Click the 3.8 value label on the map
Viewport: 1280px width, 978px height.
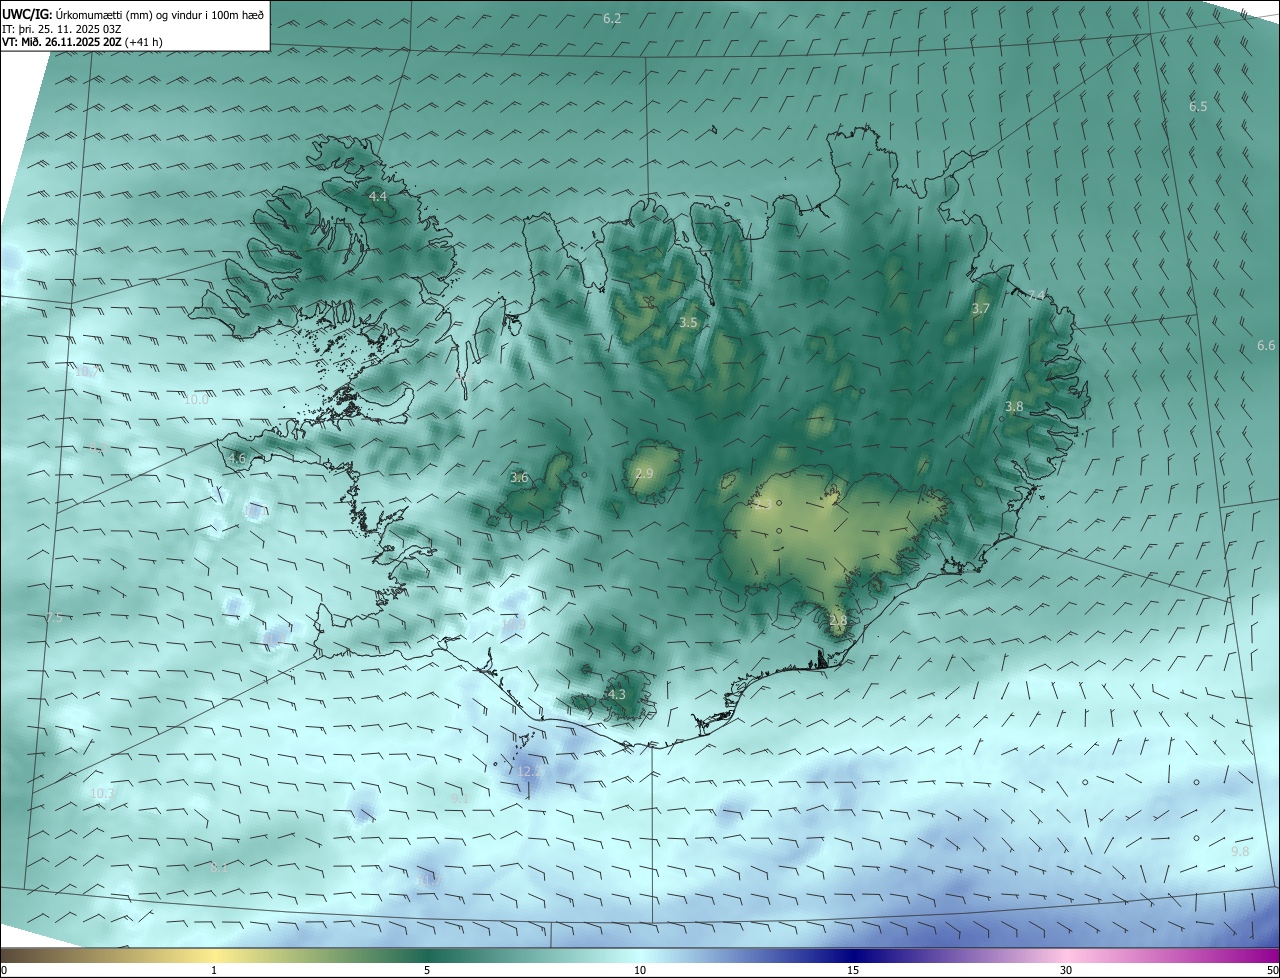(x=1014, y=407)
